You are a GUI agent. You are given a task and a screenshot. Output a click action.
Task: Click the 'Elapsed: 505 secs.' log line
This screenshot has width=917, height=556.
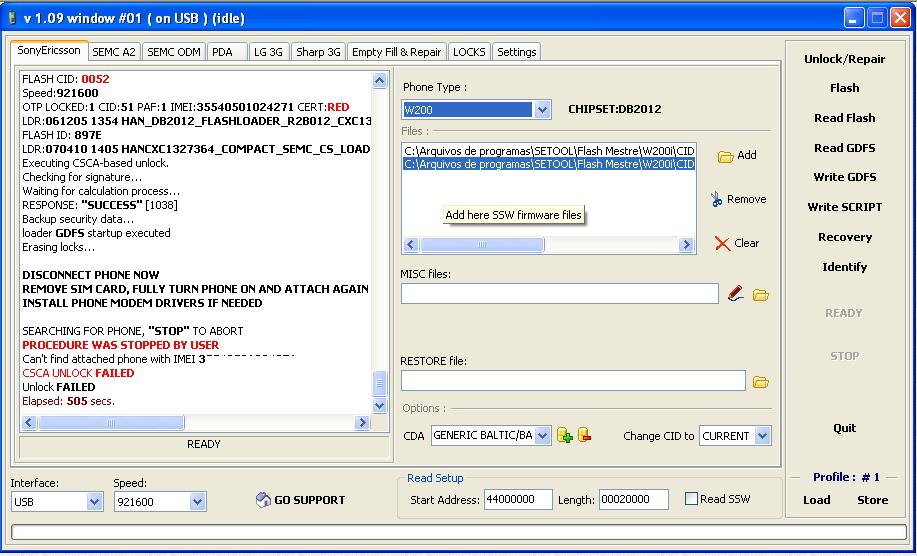pos(68,401)
